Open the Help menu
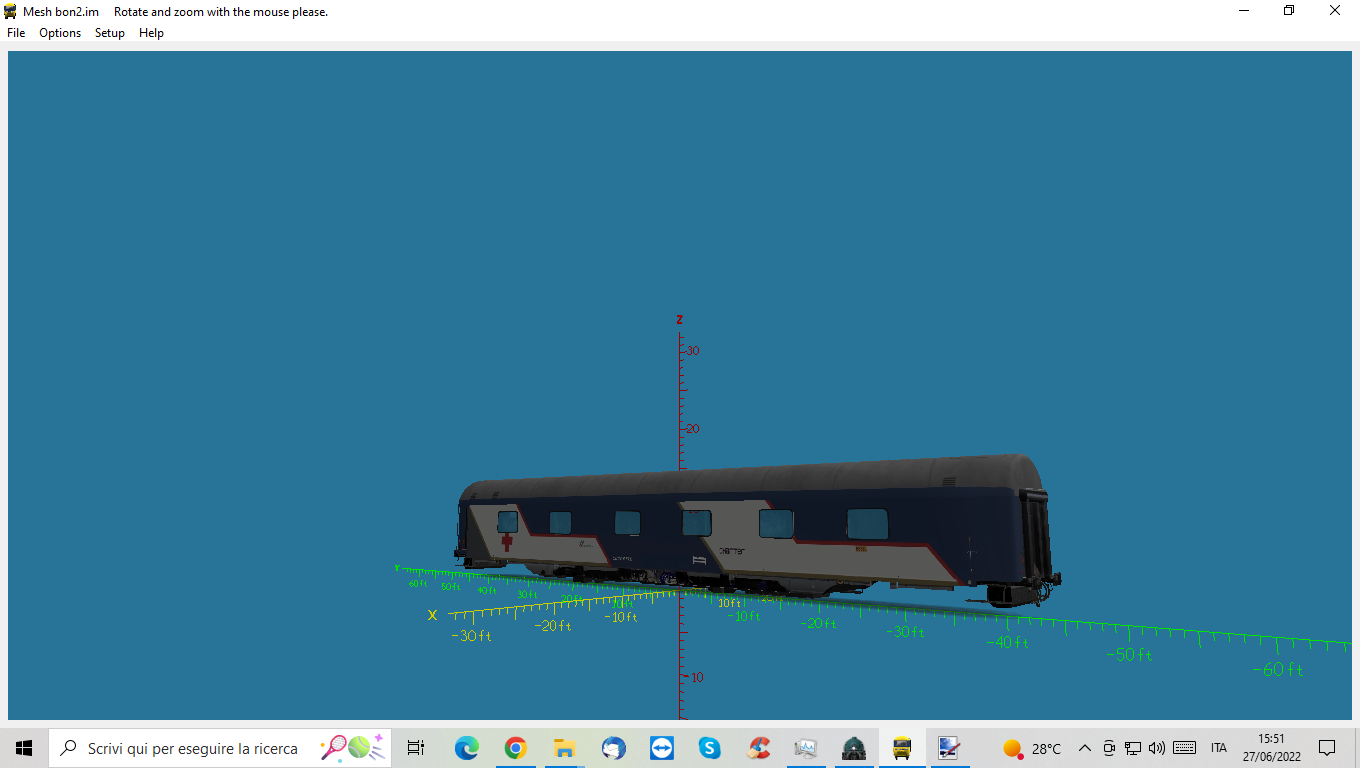This screenshot has height=768, width=1360. (151, 33)
